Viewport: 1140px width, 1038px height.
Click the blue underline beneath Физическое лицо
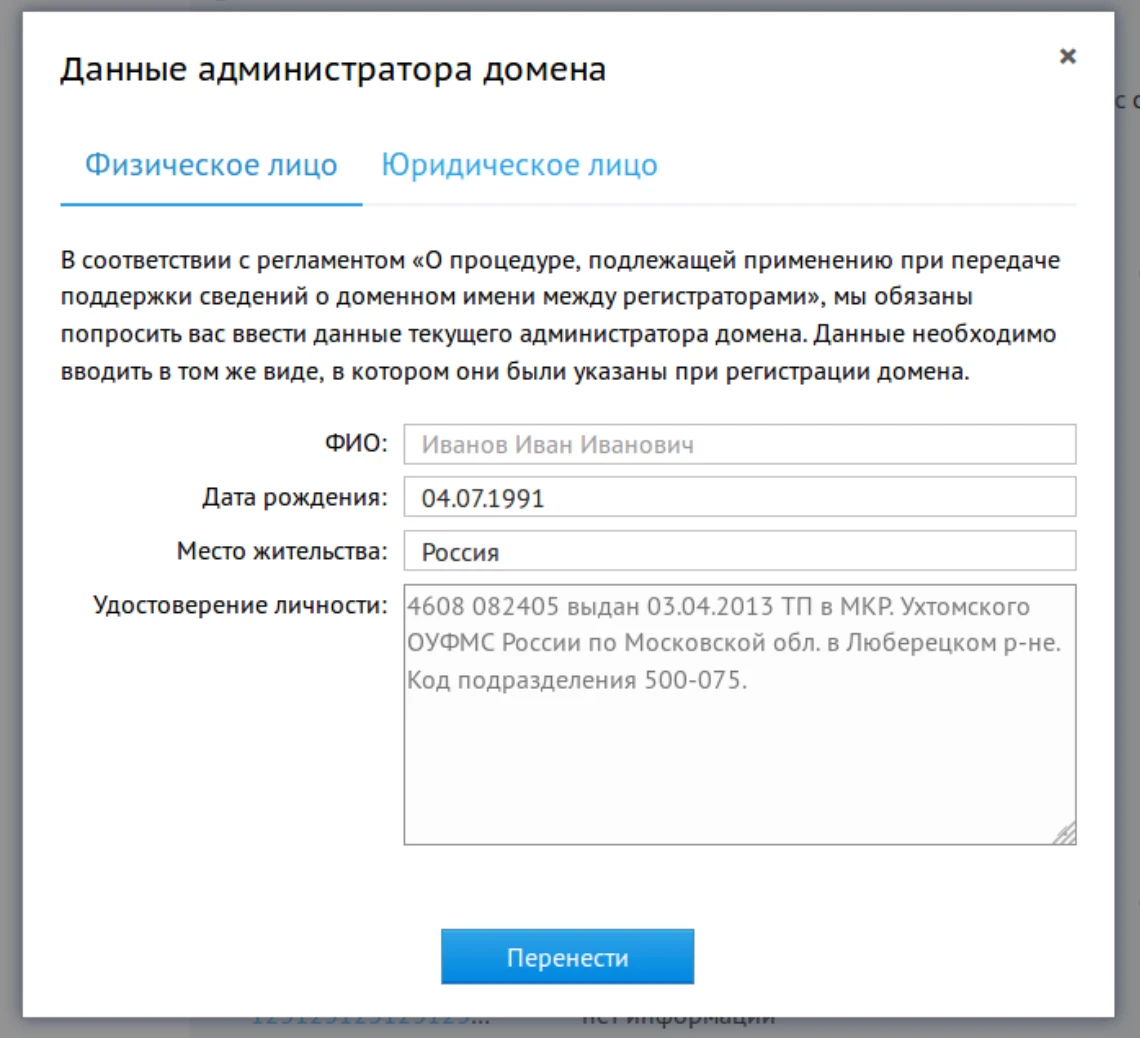pos(211,204)
